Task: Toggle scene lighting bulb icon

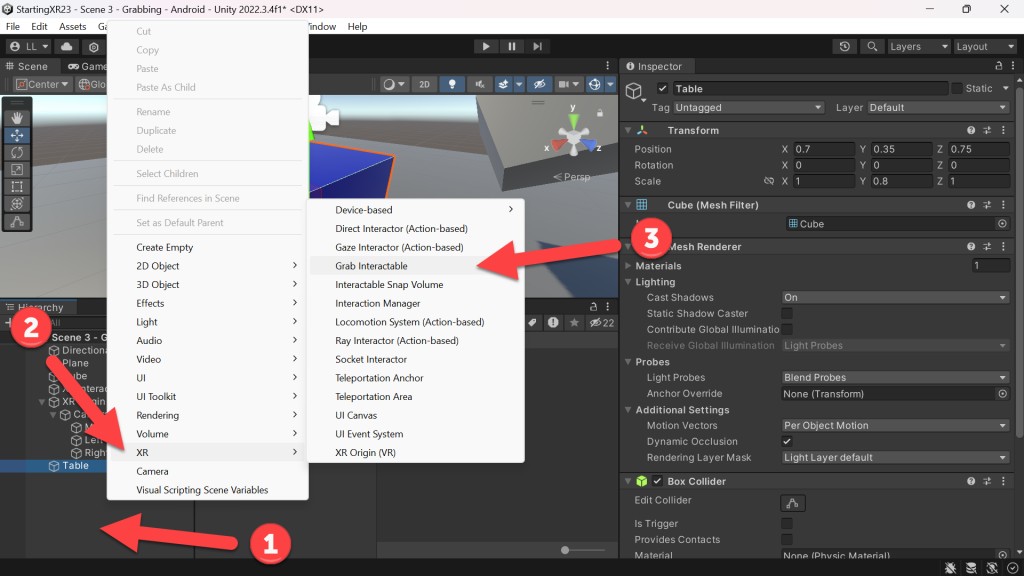Action: [452, 84]
